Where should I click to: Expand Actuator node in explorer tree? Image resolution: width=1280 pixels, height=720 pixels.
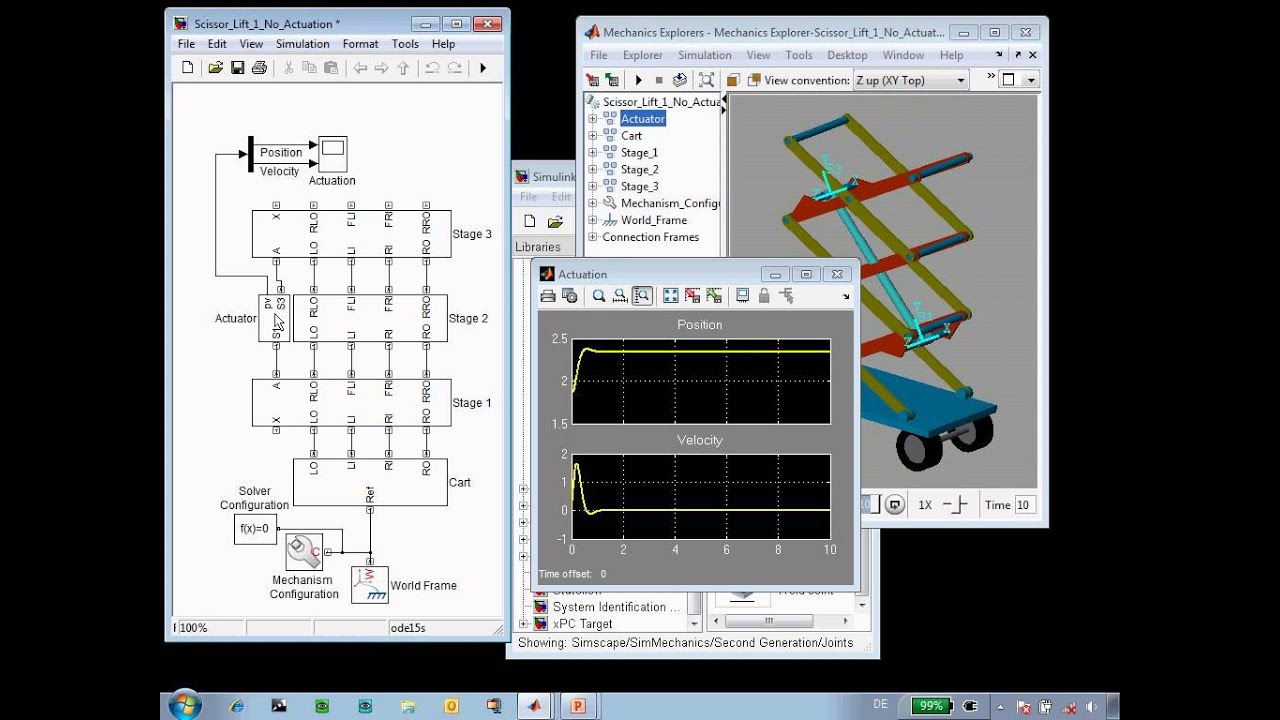click(592, 119)
